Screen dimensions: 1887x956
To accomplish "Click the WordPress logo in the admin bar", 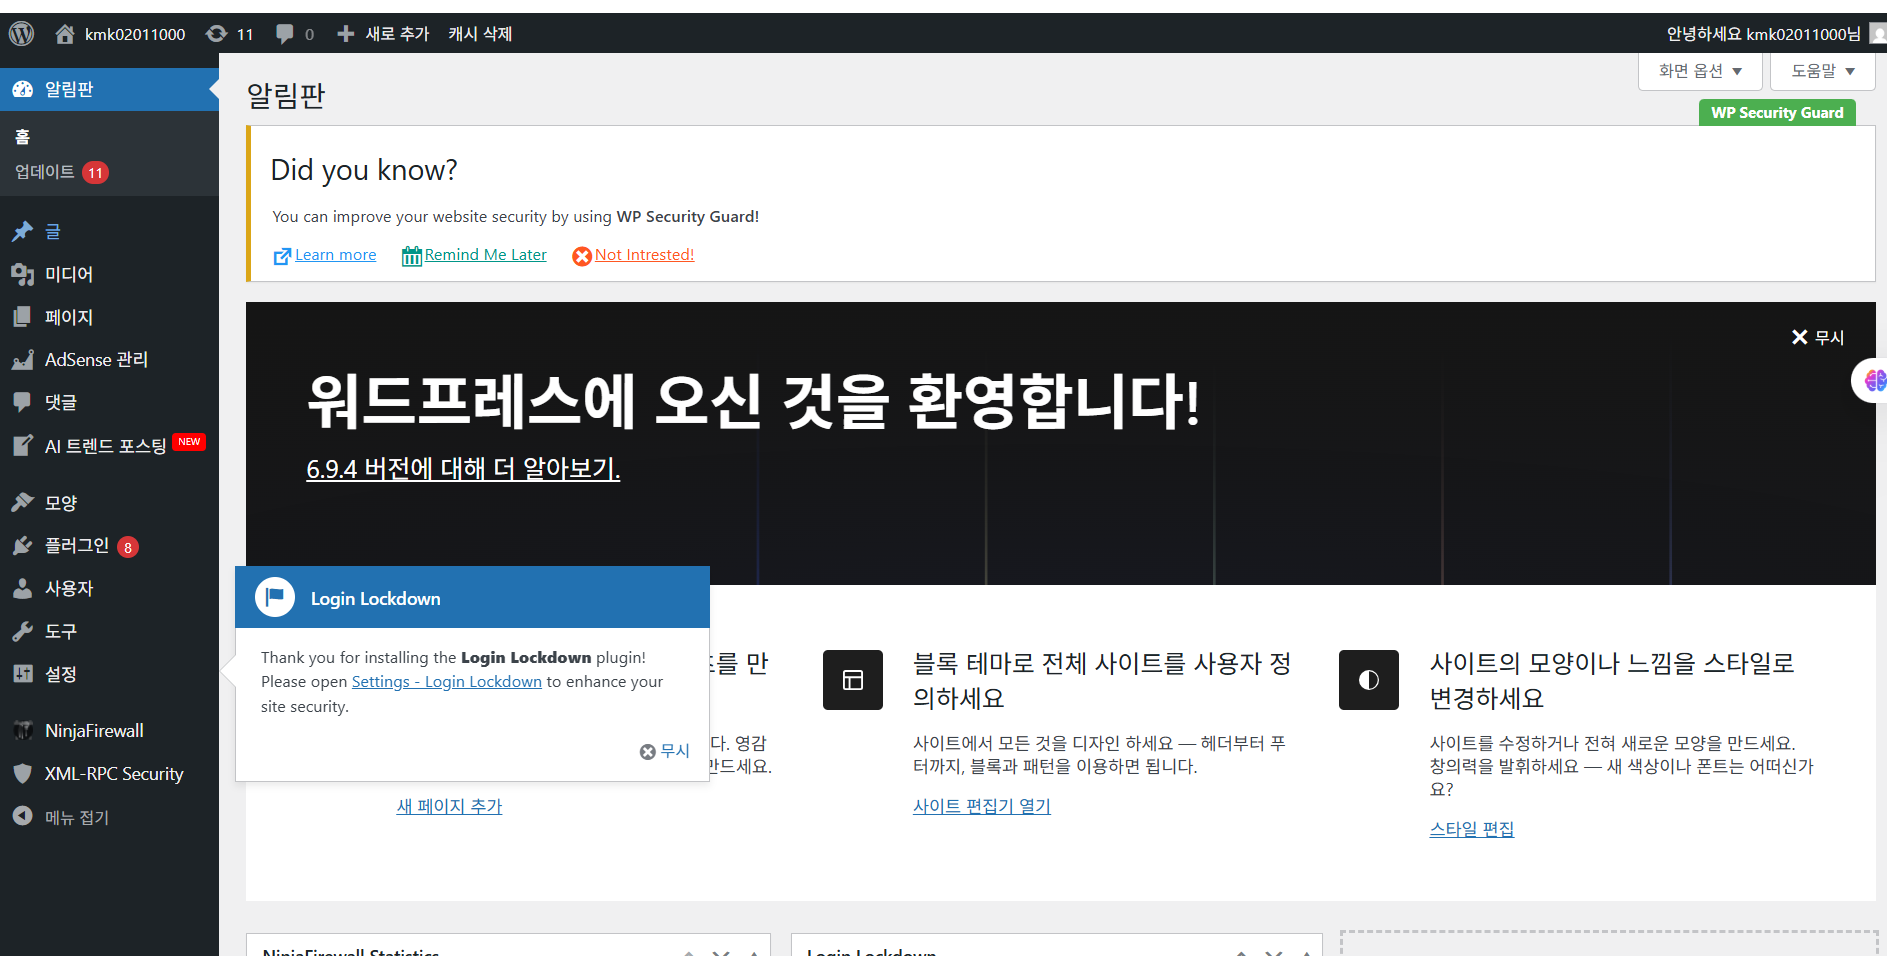I will coord(21,33).
